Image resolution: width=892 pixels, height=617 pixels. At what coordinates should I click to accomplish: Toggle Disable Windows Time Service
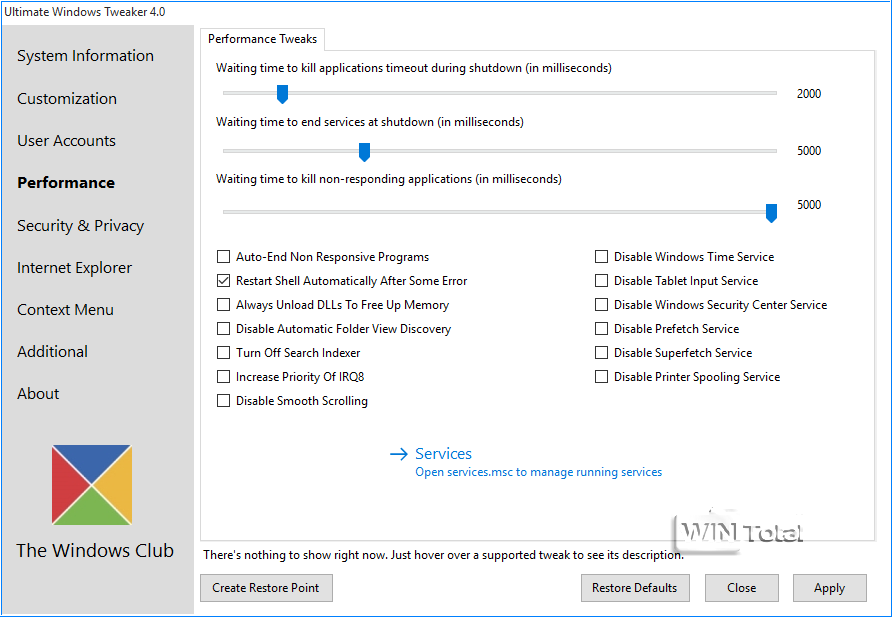(602, 257)
